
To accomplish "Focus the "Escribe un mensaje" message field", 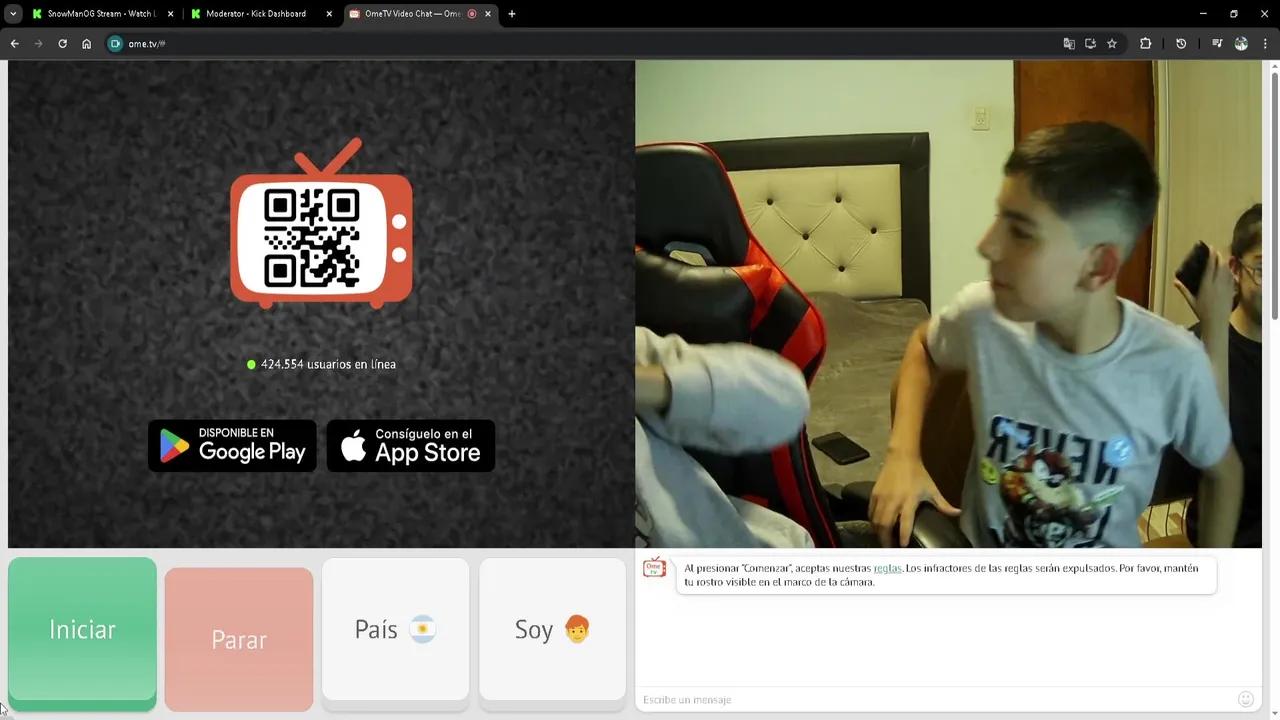I will click(935, 699).
